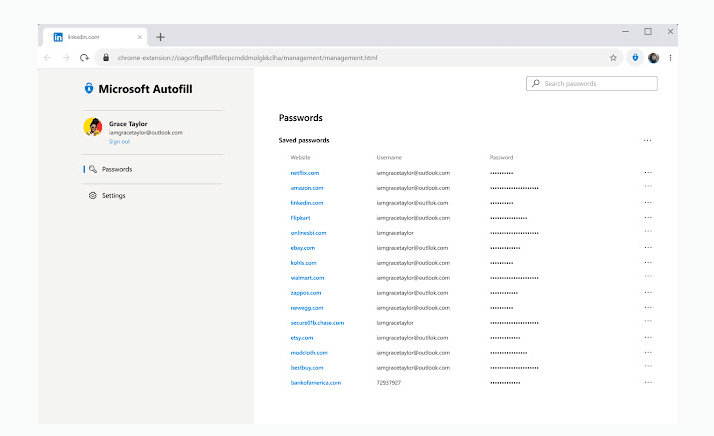This screenshot has height=436, width=714.
Task: Select the linkedin.com browser tab
Action: (x=95, y=37)
